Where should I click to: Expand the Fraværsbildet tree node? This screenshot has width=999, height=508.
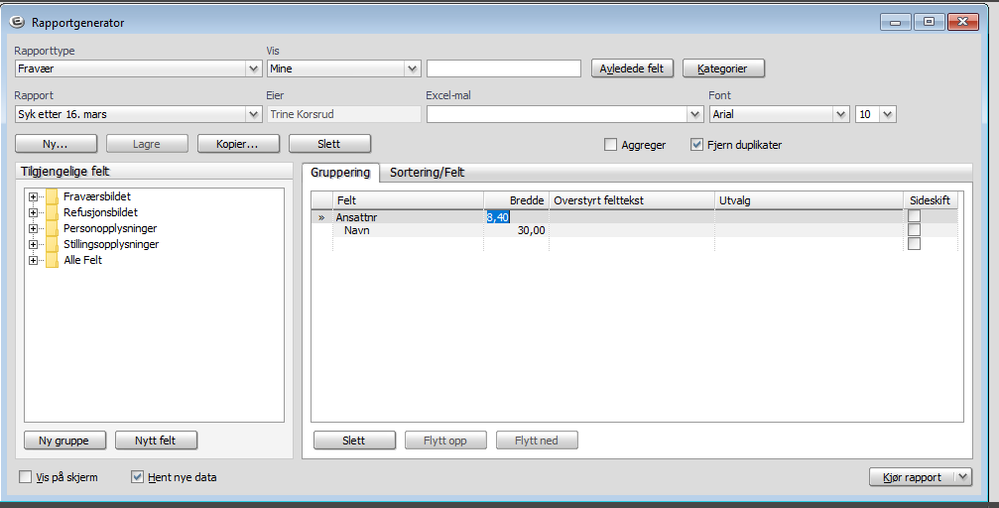point(33,197)
